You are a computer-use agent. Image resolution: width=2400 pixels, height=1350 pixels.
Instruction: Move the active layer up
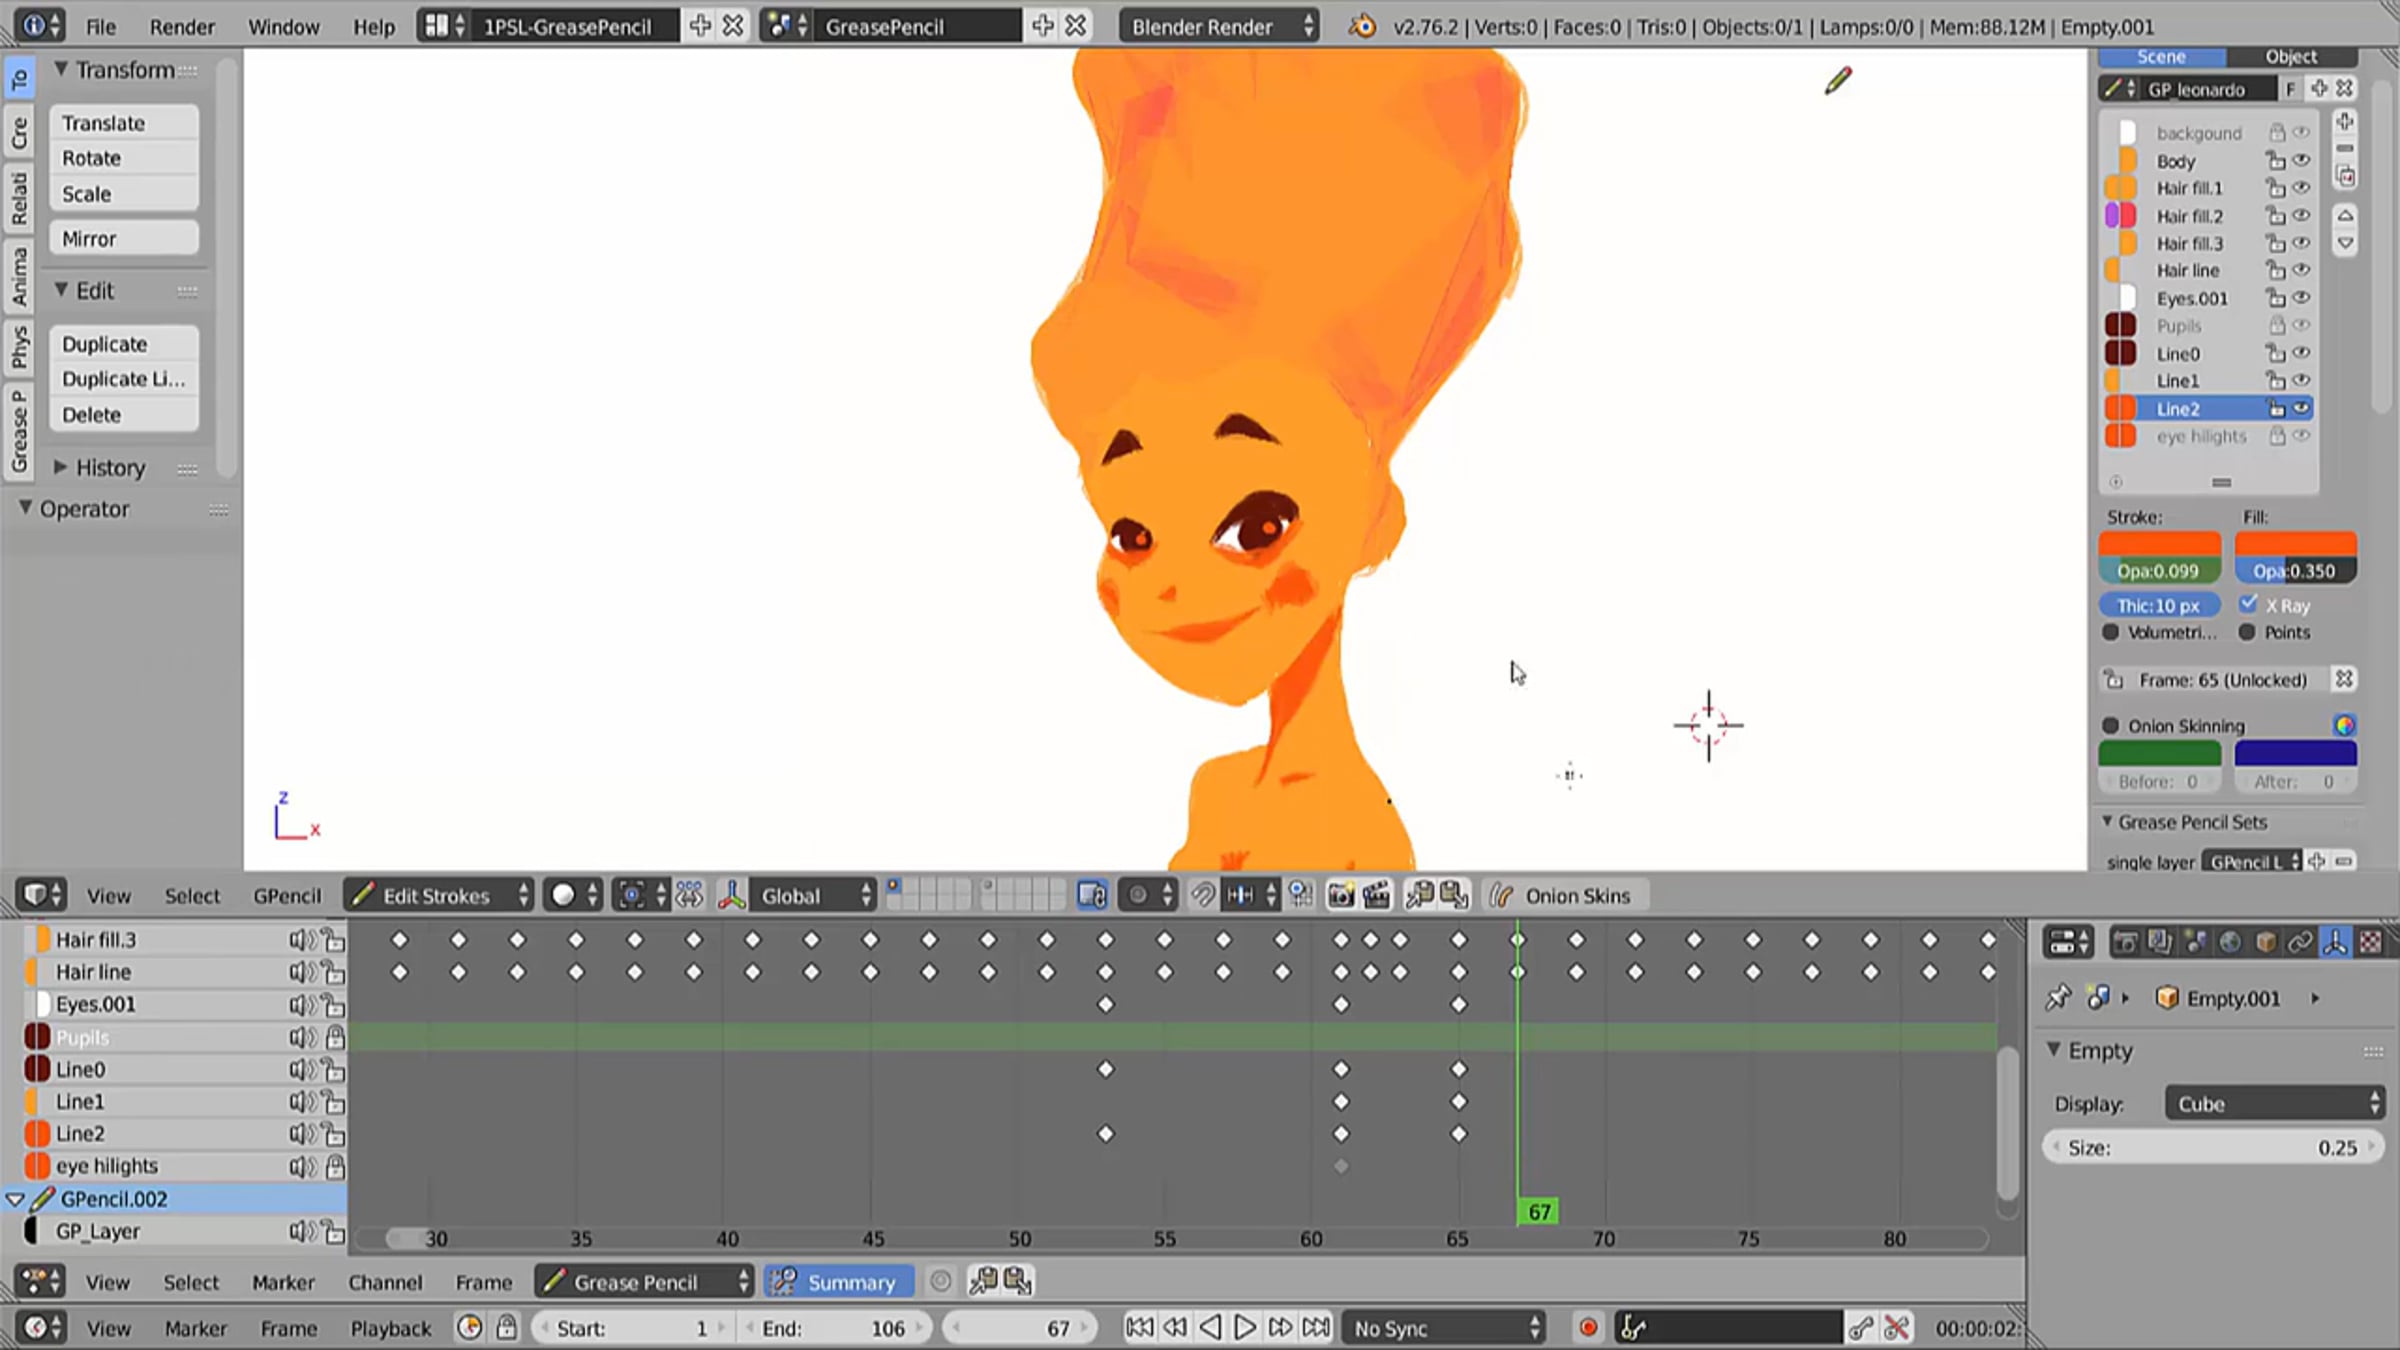(2345, 216)
